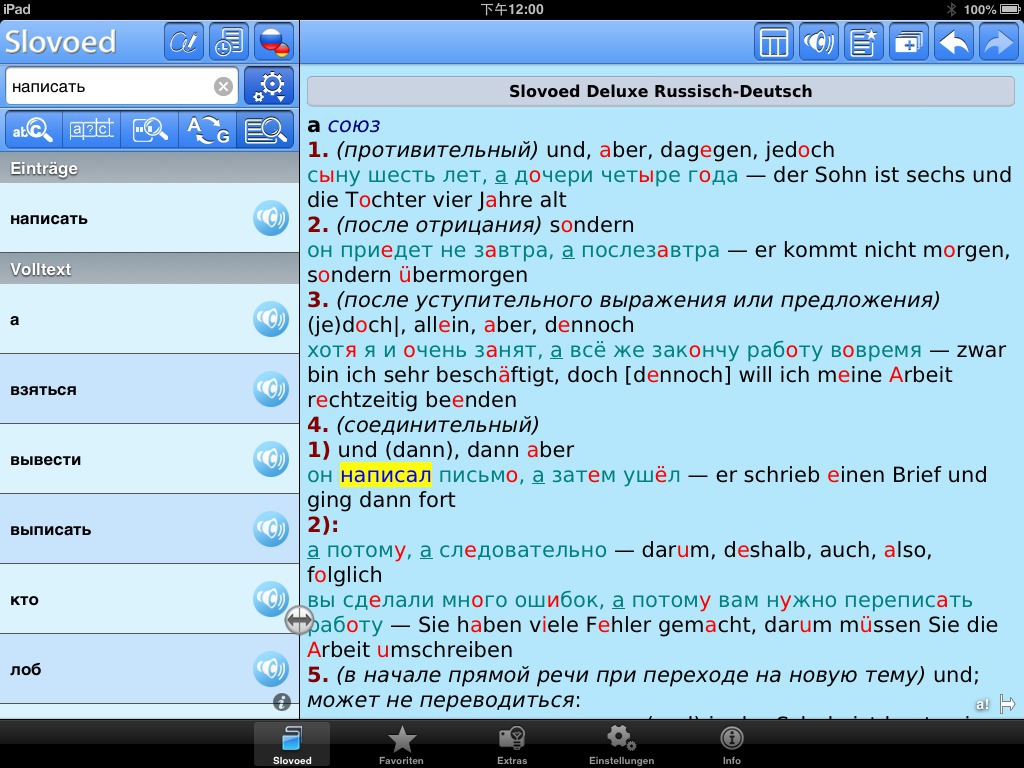
Task: Select the full-text search mode
Action: point(265,130)
